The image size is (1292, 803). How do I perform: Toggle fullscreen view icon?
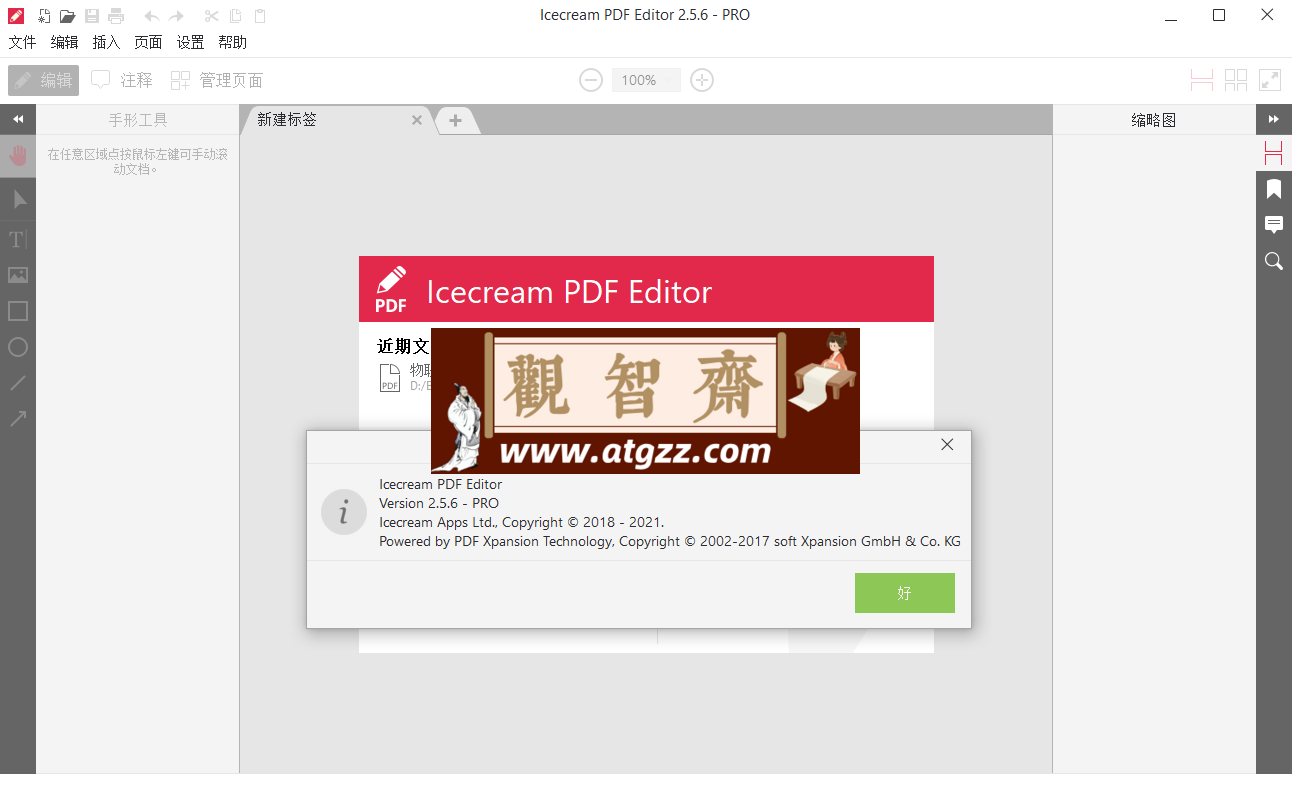coord(1270,80)
